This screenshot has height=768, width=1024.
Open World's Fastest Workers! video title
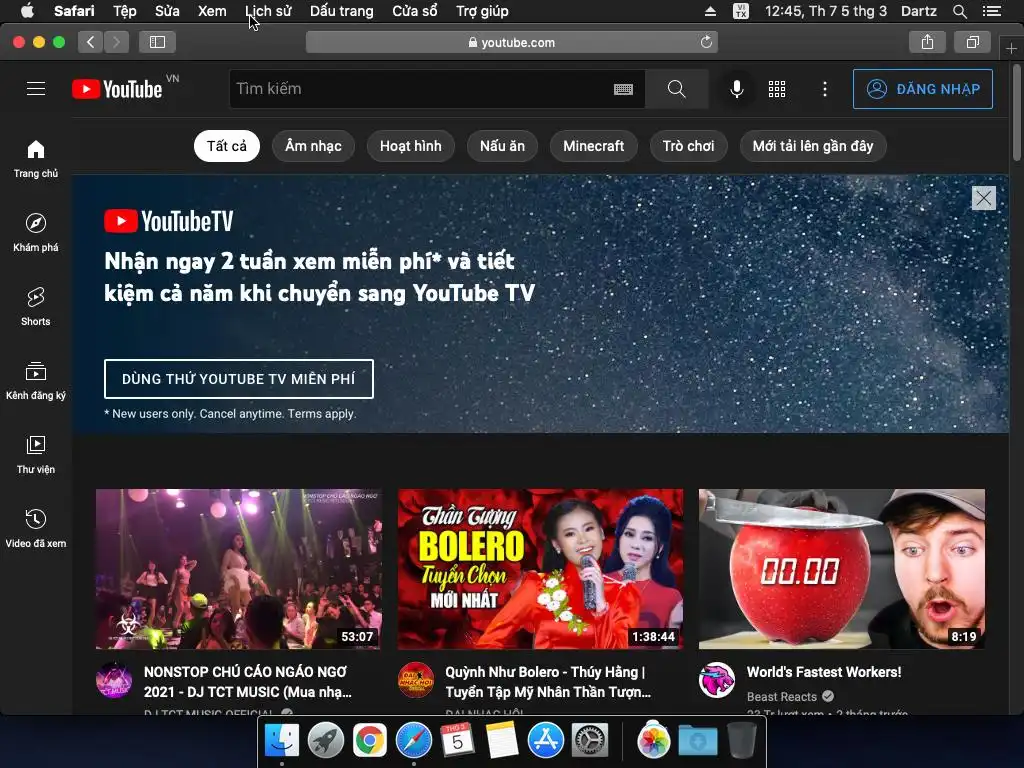pos(824,672)
